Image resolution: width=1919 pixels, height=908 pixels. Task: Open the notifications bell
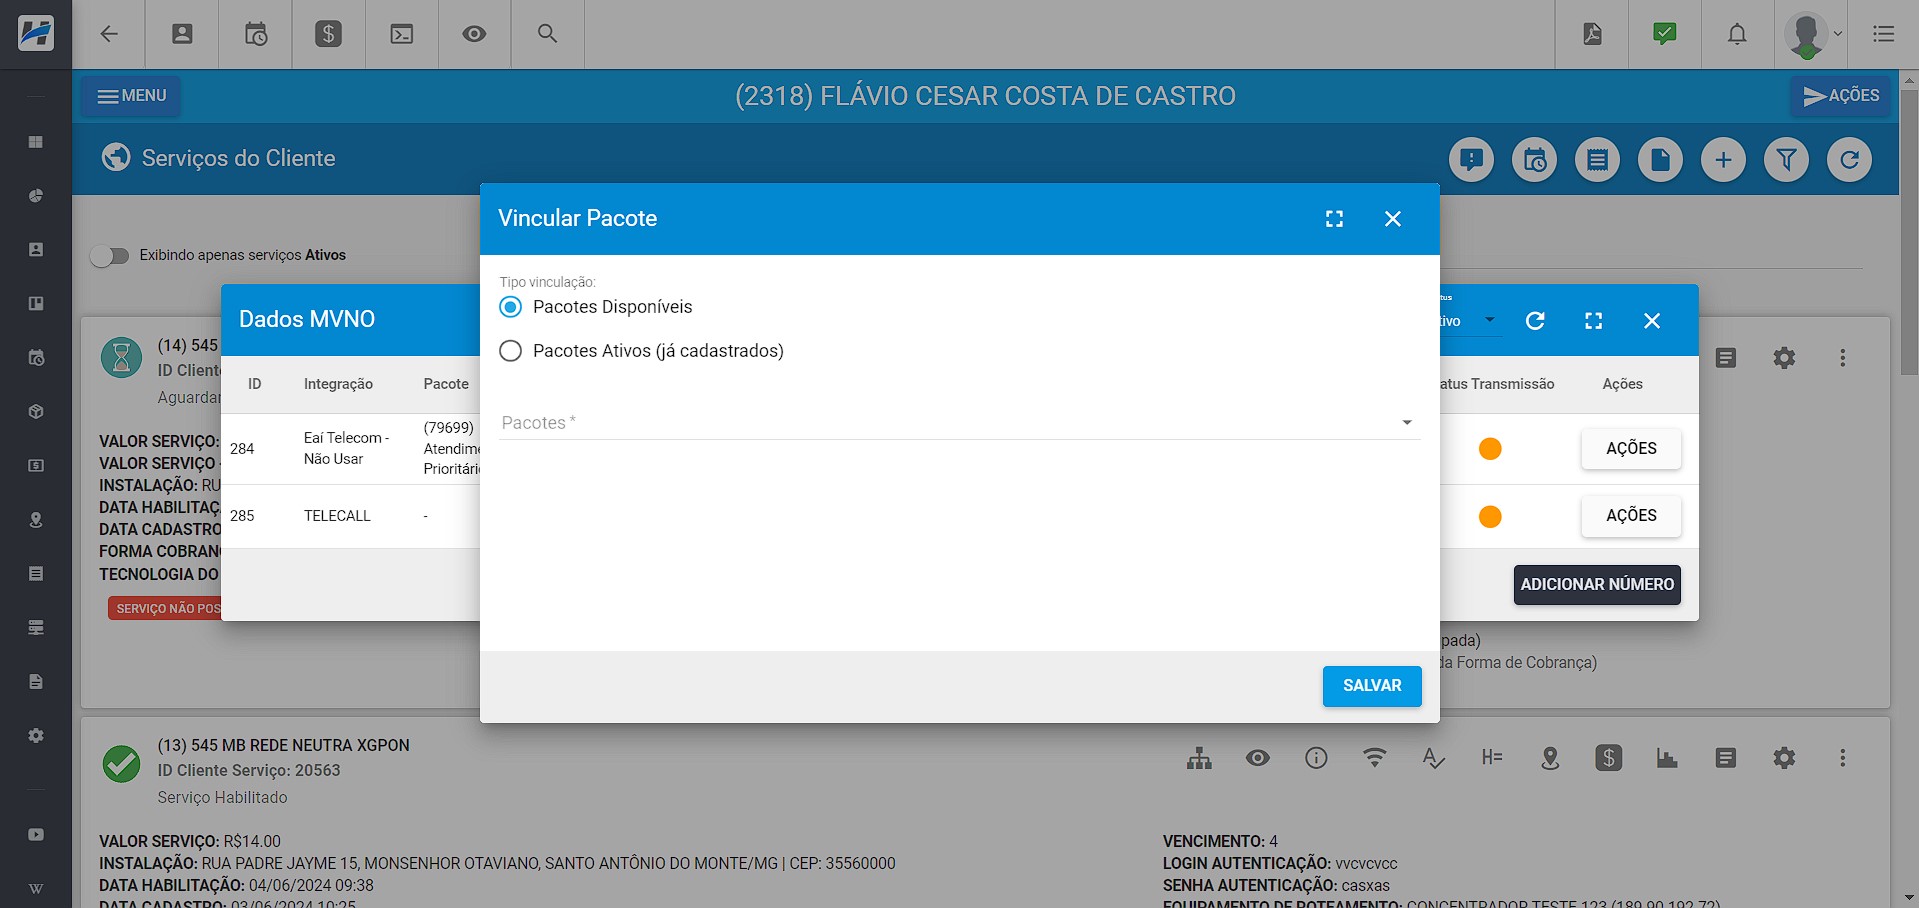1738,34
